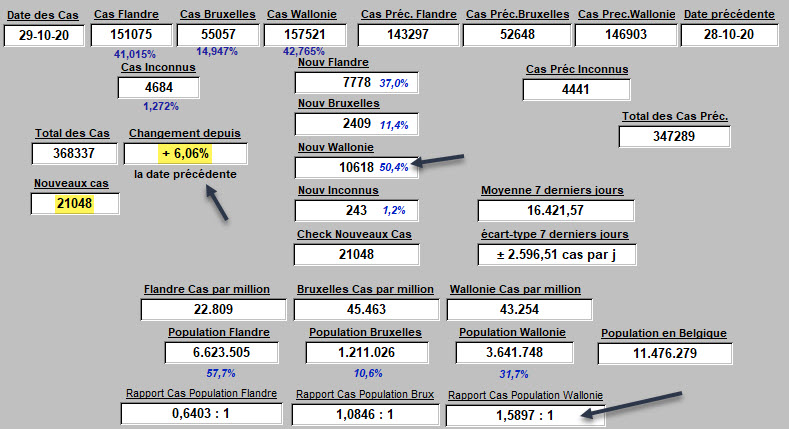Click the Cas Wallonie field 157521
Viewport: 789px width, 429px height.
[305, 35]
